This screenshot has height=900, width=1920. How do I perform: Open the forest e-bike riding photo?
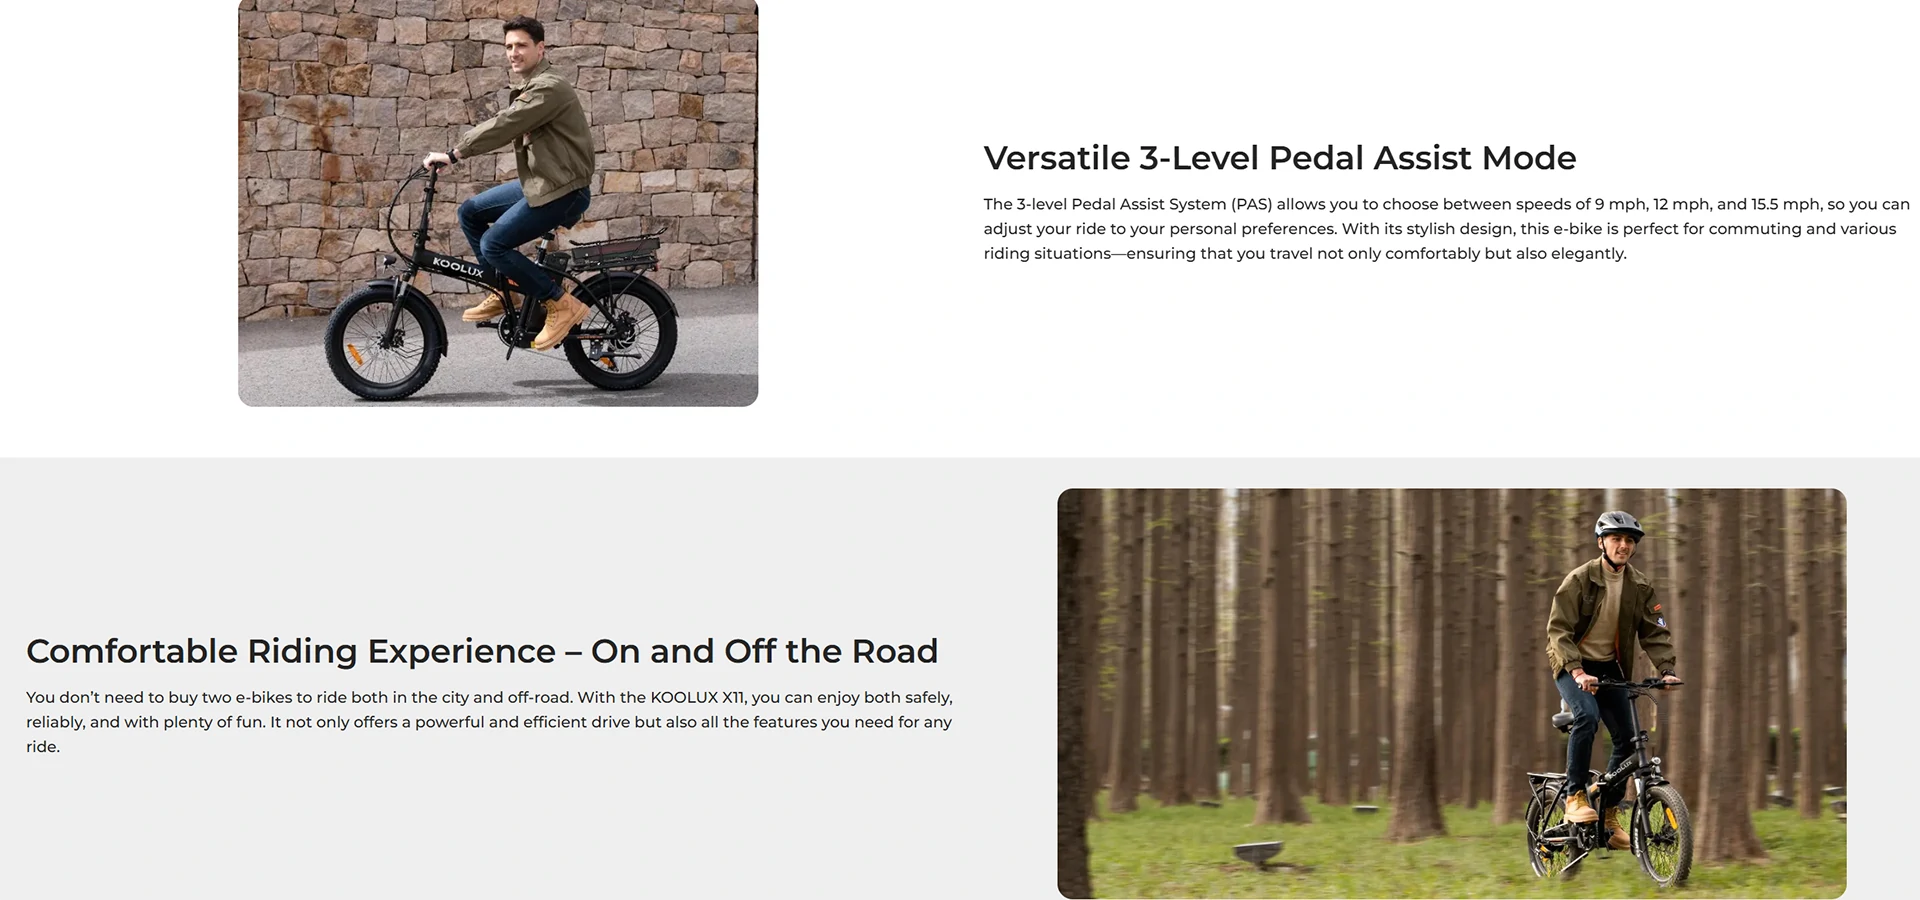coord(1451,693)
